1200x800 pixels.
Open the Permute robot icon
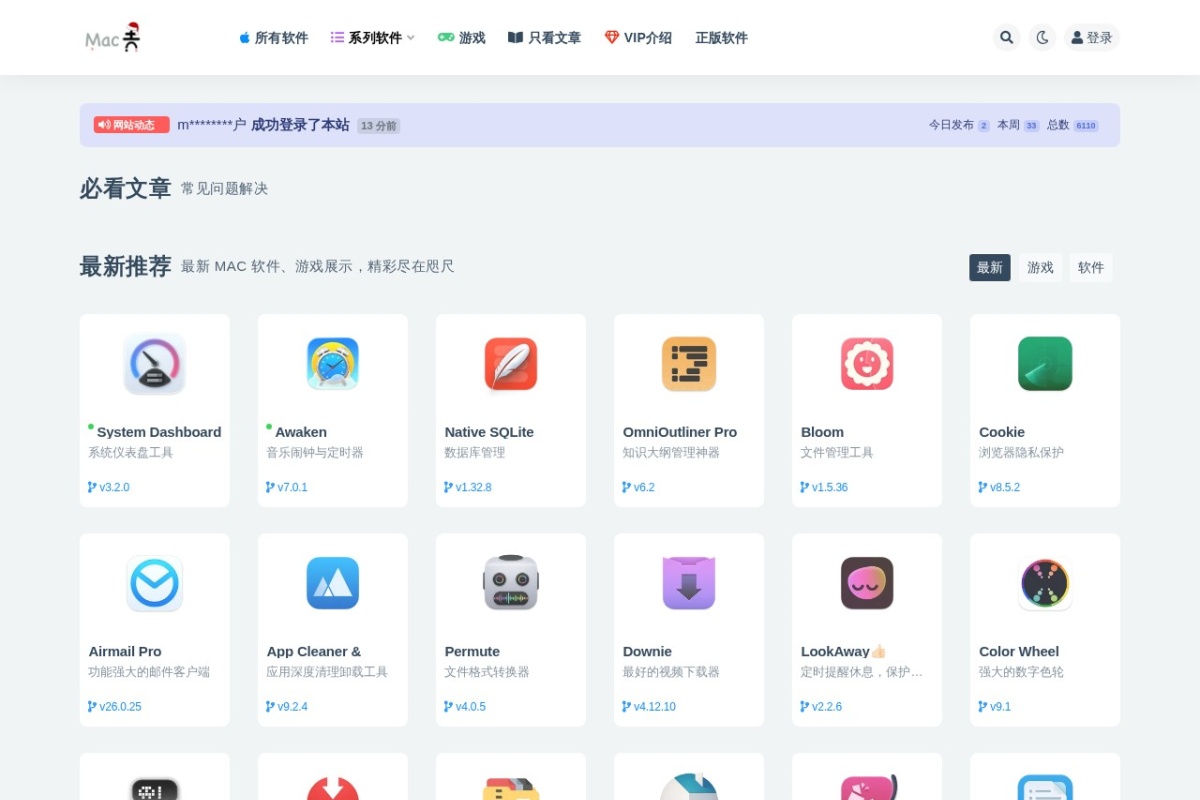click(x=511, y=583)
